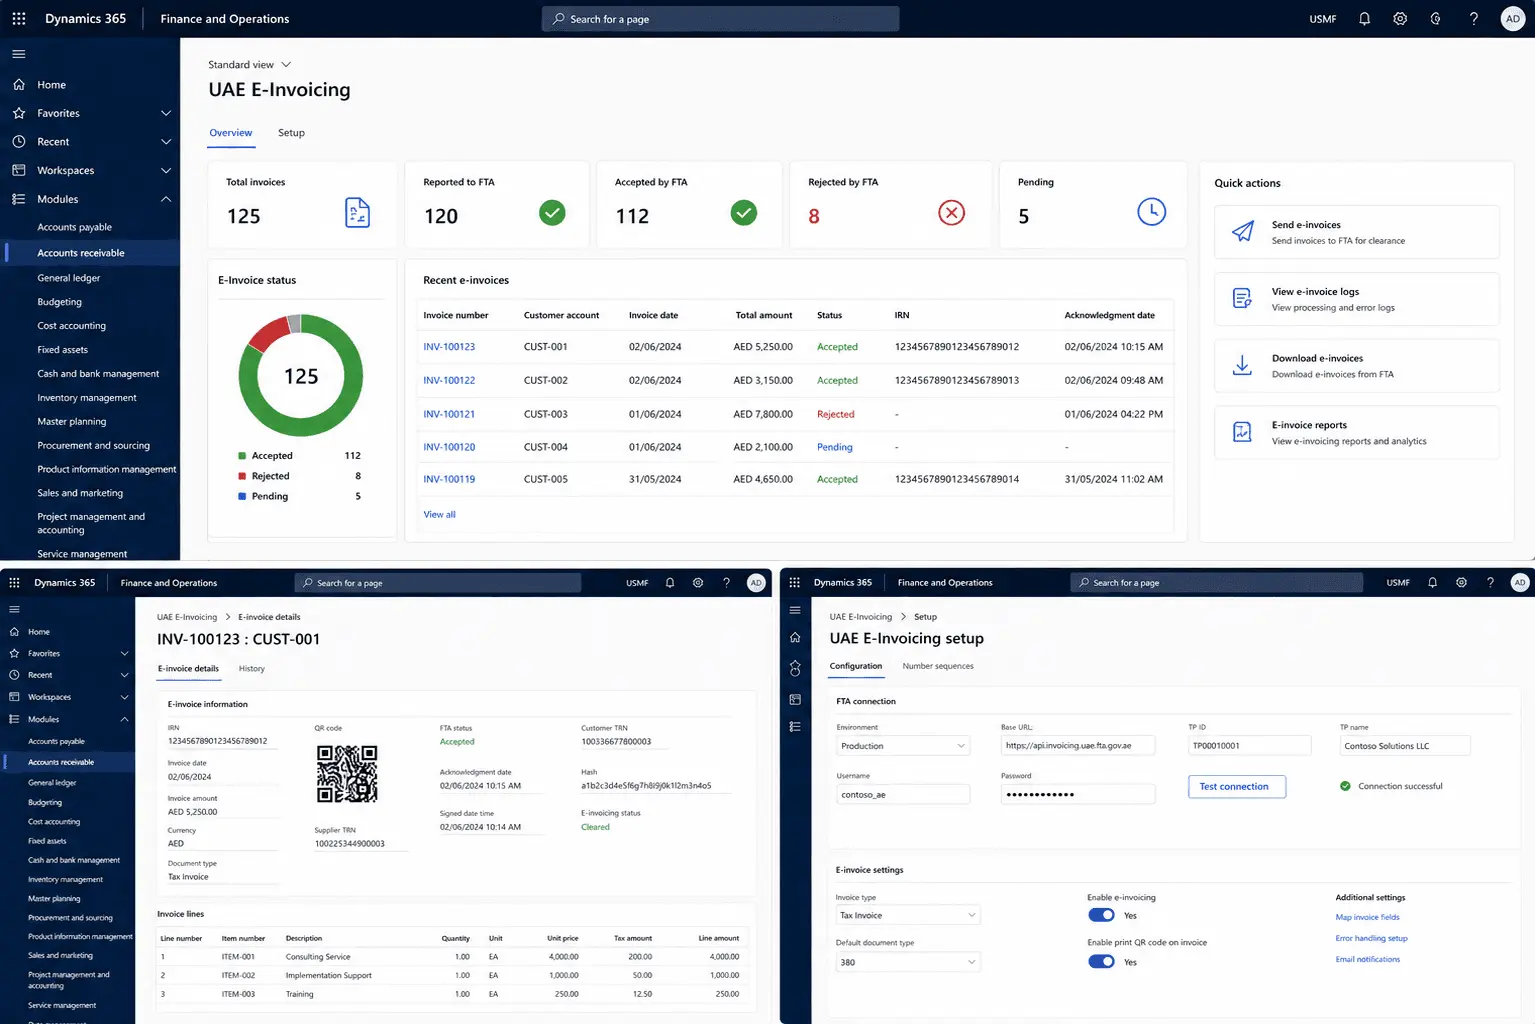
Task: Click the green Accepted legend swatch
Action: tap(242, 456)
